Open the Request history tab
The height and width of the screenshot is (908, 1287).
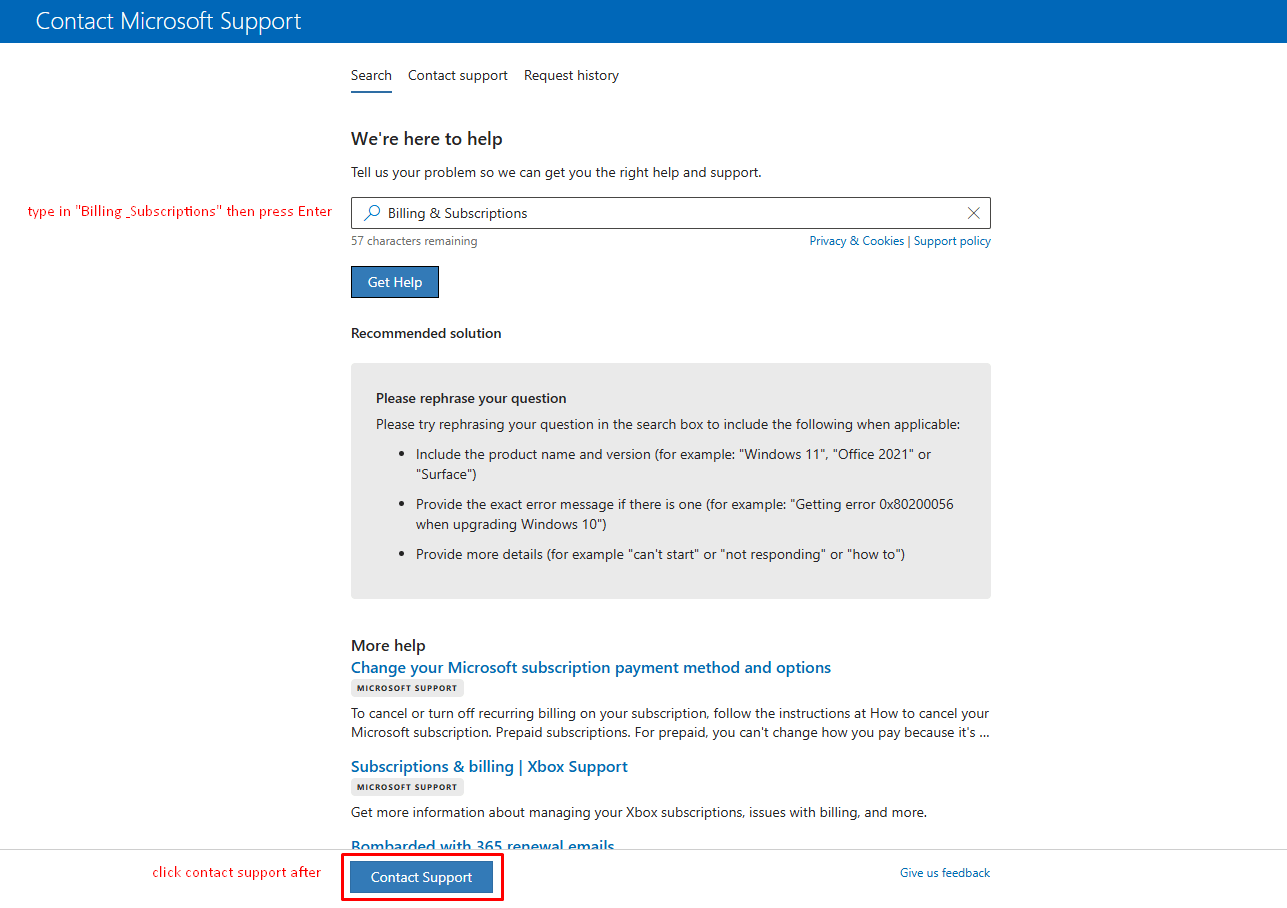[x=571, y=75]
